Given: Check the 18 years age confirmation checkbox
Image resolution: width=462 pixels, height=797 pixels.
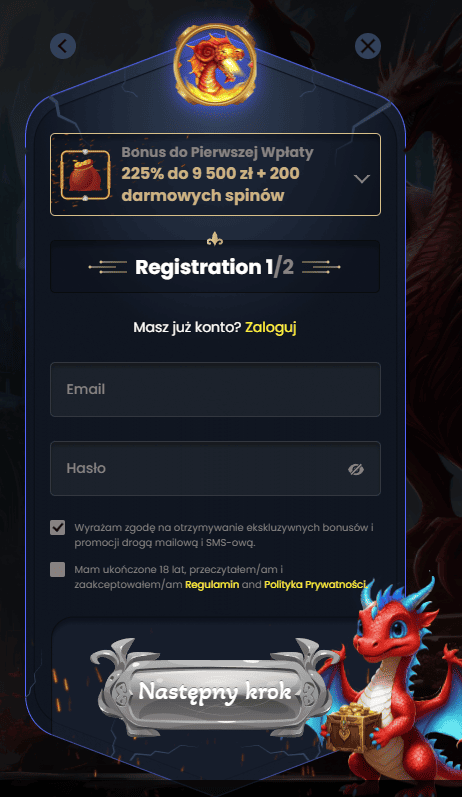Looking at the screenshot, I should (x=58, y=569).
